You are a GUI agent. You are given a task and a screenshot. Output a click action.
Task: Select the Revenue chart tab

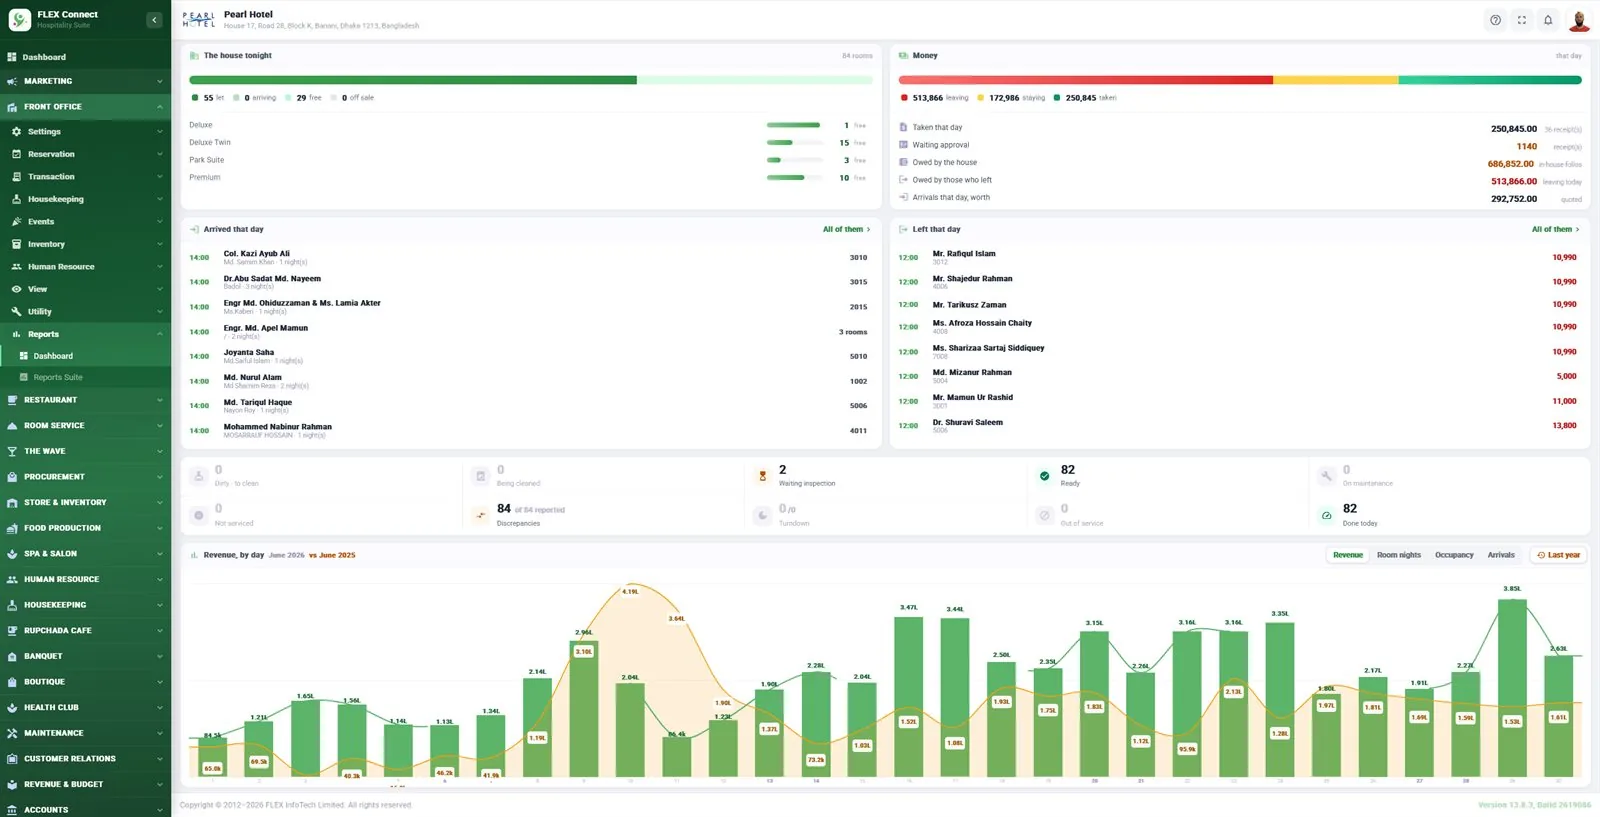[1348, 555]
